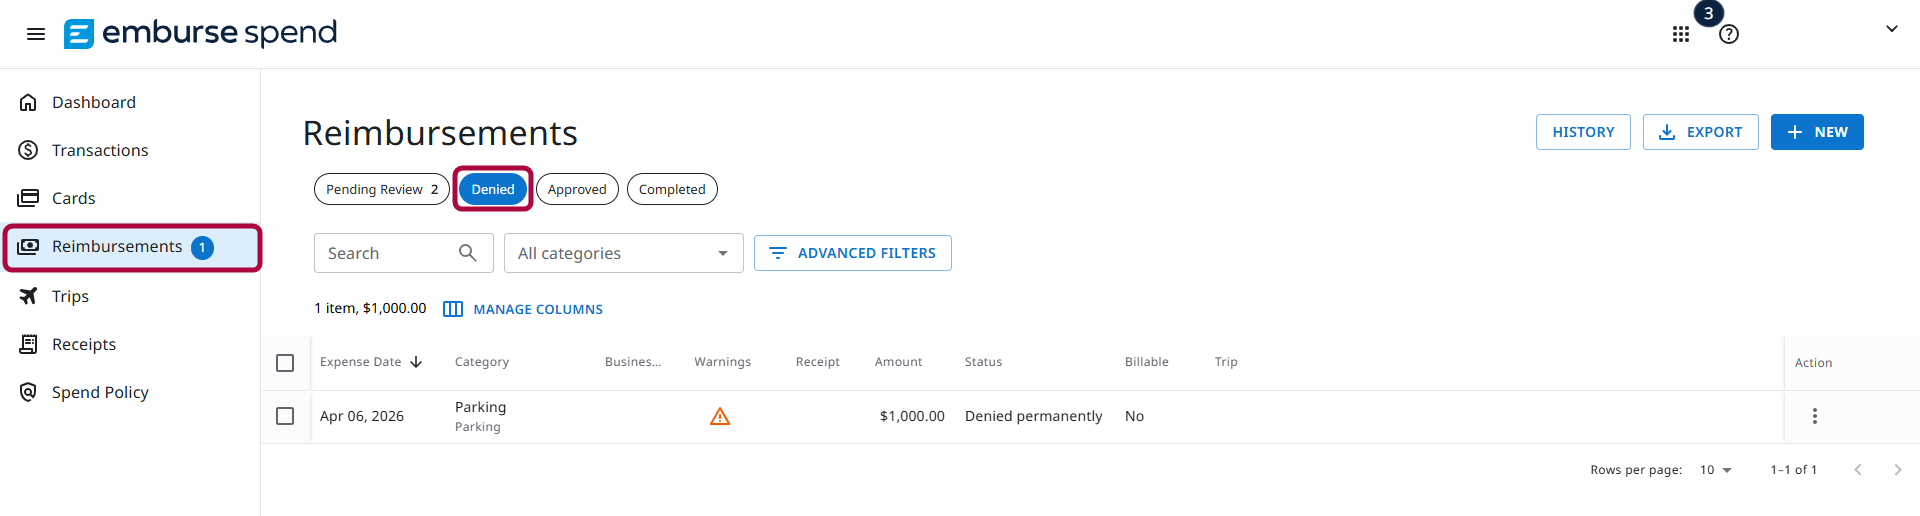Sort by Expense Date arrow
Viewport: 1920px width, 516px height.
coord(416,362)
